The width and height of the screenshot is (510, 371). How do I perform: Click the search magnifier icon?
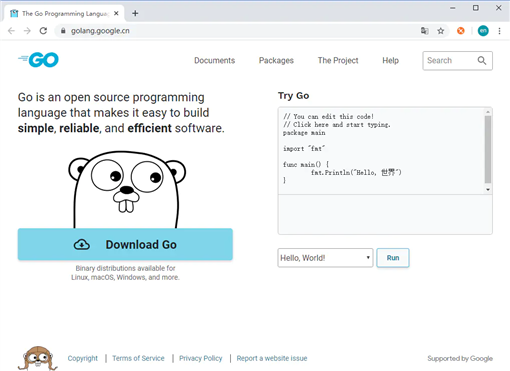click(x=482, y=60)
